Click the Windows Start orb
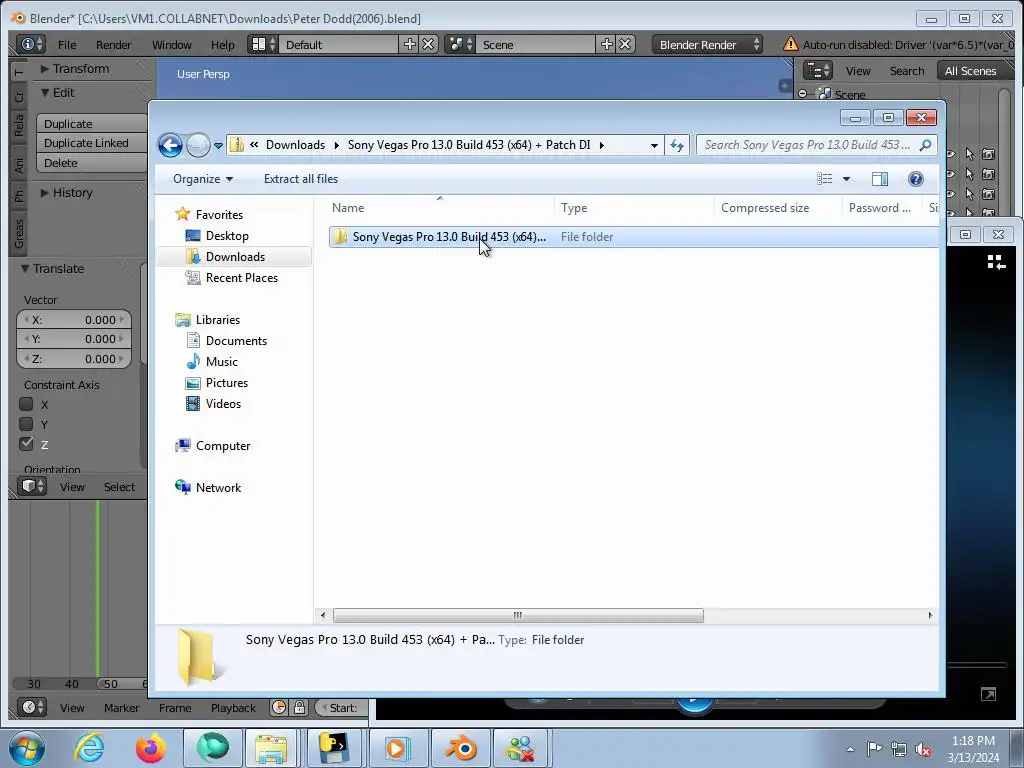 click(x=27, y=748)
